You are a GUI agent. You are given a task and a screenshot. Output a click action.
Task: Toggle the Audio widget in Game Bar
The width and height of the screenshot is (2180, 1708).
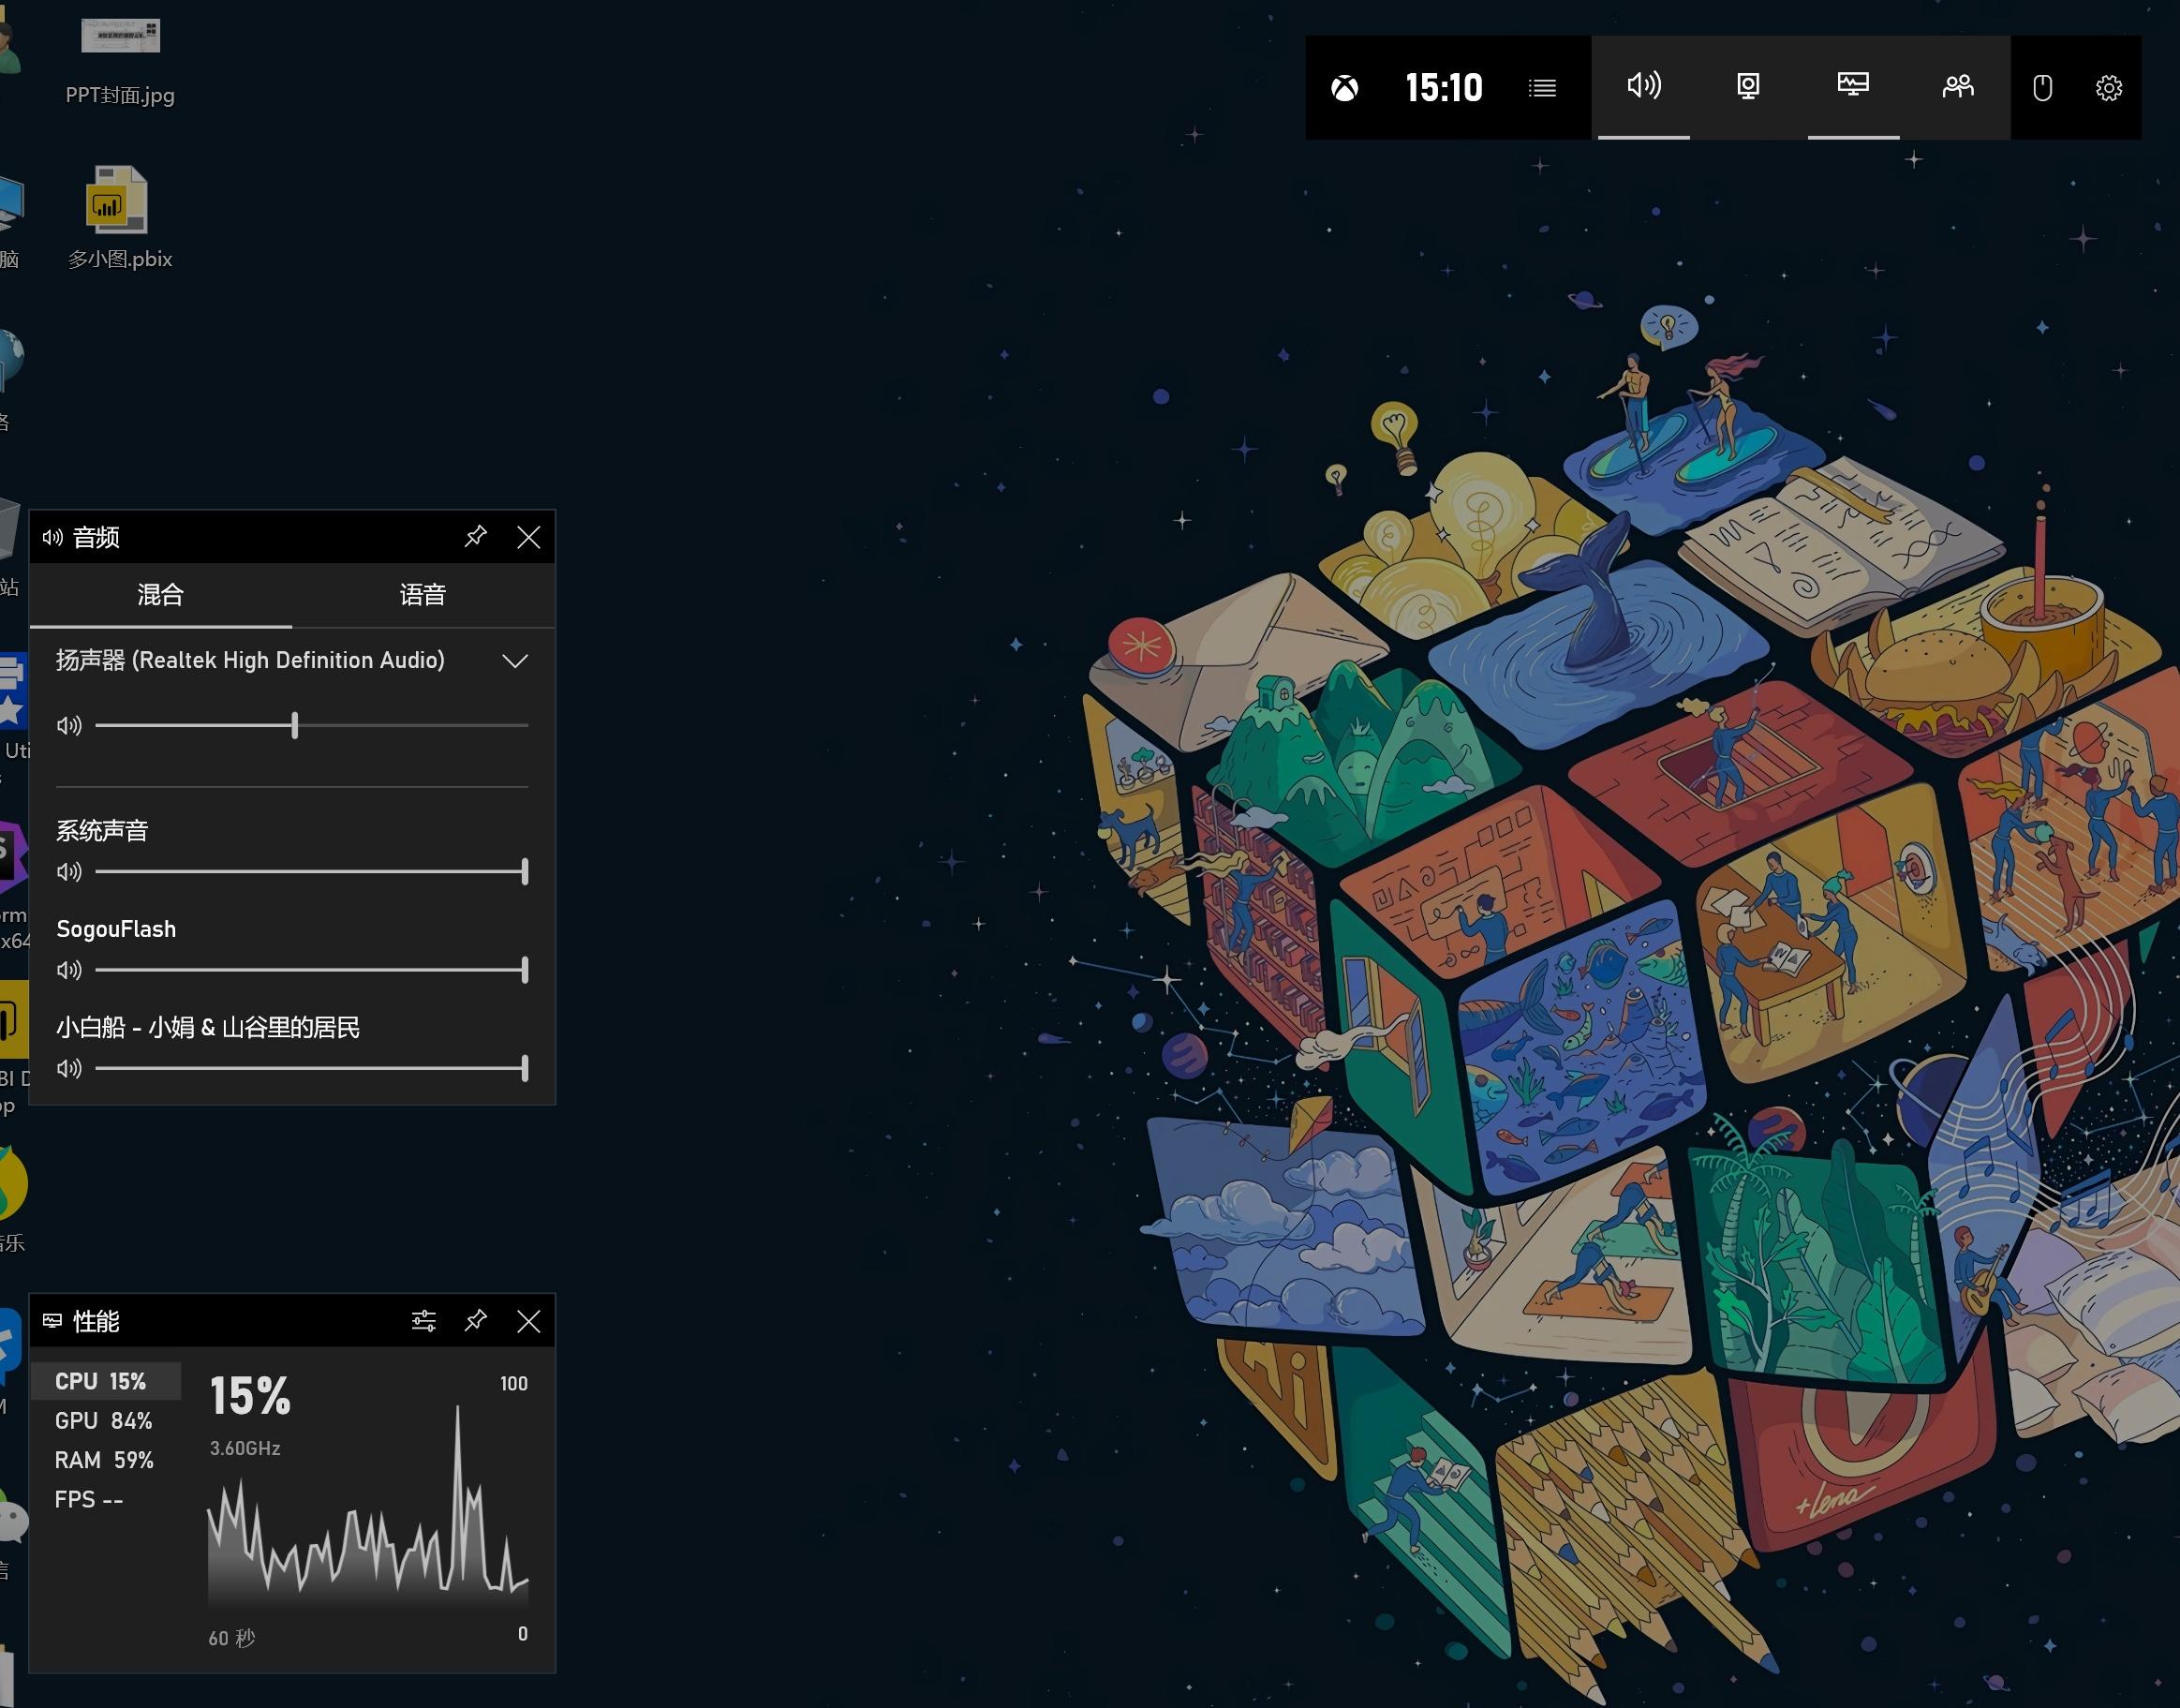pos(1643,86)
